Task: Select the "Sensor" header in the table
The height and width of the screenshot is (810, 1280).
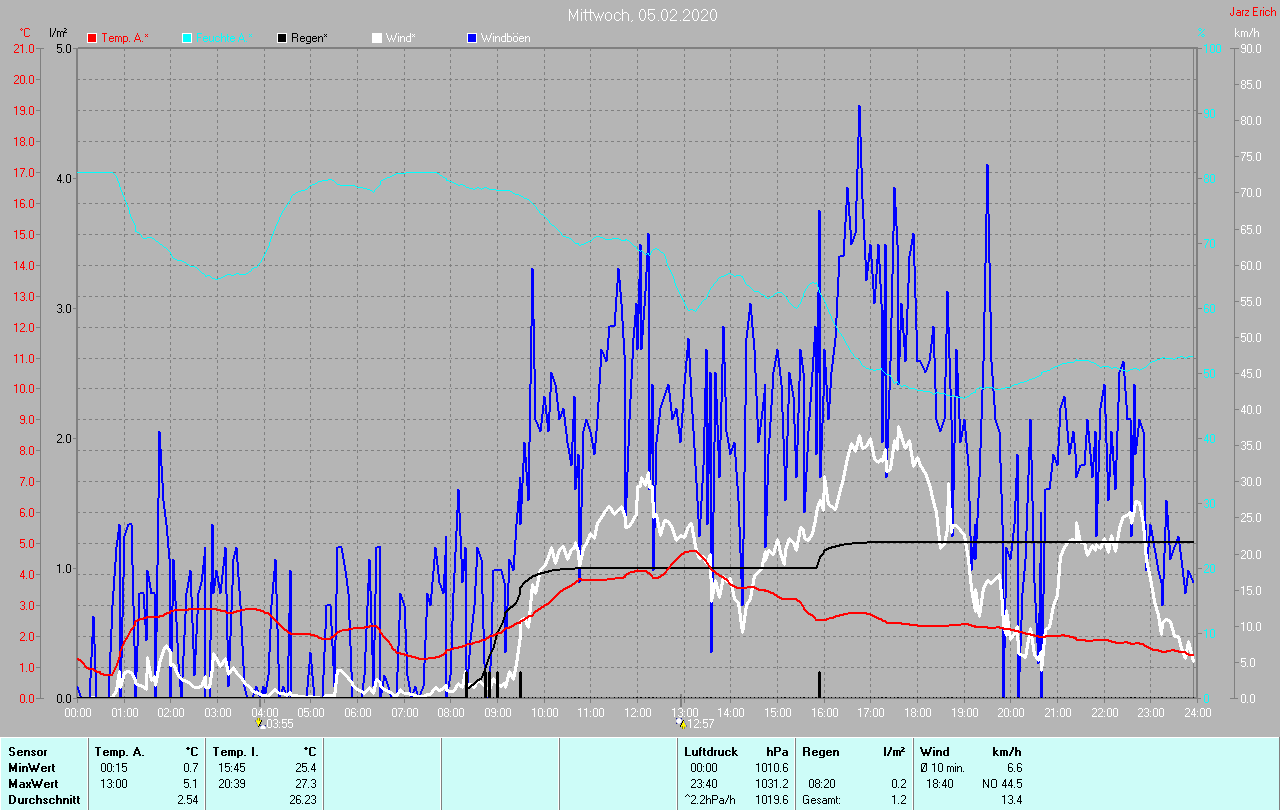Action: 27,752
